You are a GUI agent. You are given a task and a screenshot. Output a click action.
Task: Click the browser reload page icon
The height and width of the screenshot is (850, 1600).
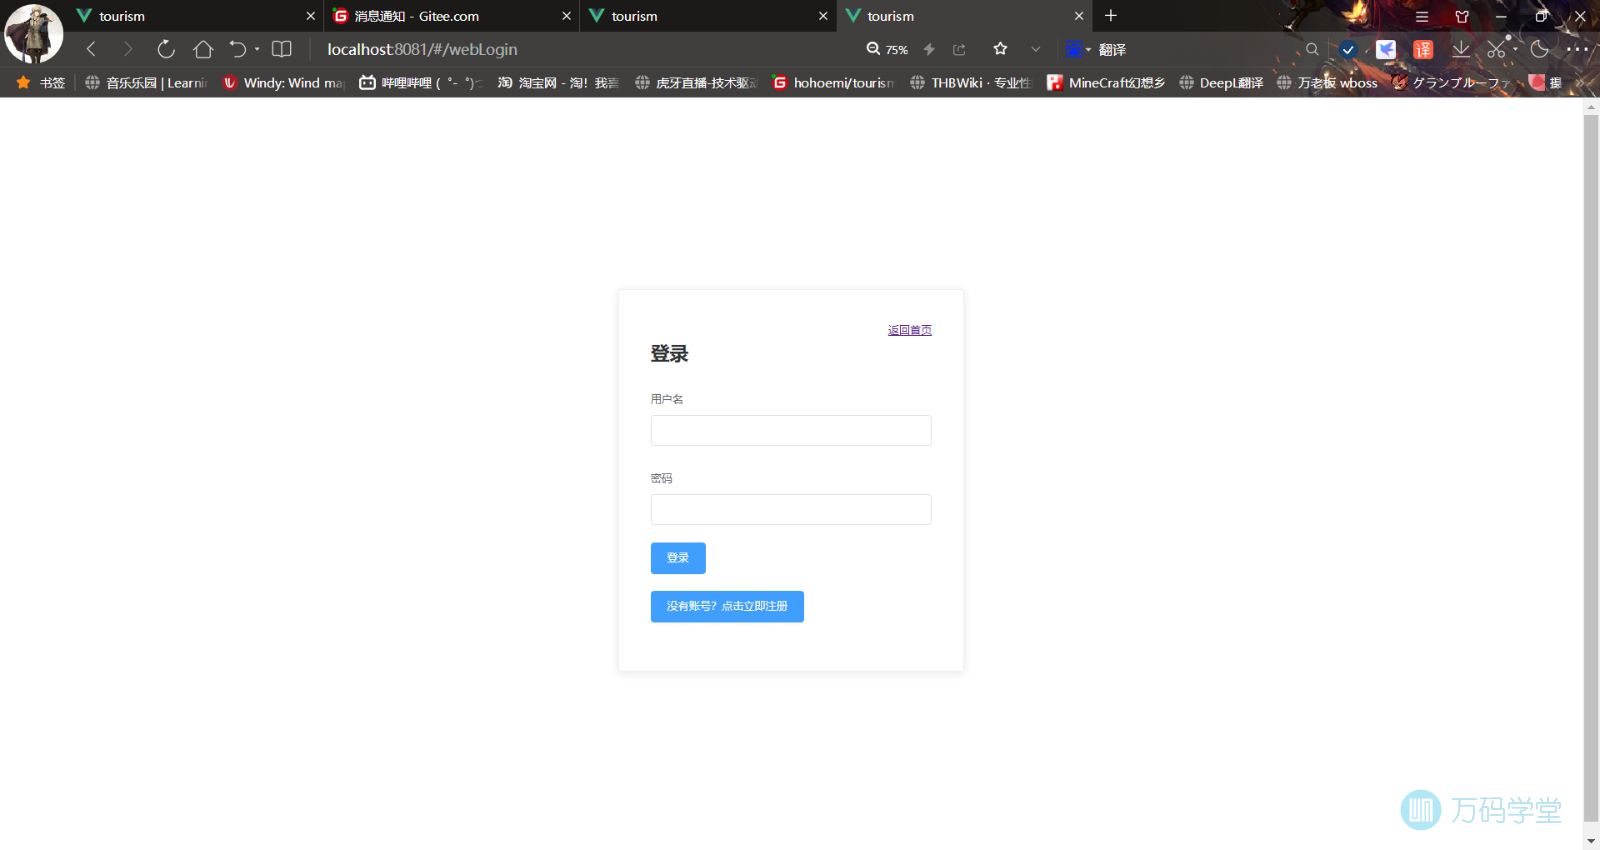click(166, 49)
